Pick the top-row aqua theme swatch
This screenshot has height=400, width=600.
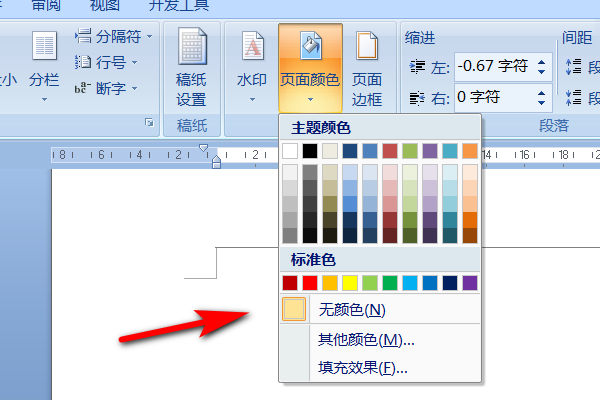tap(450, 151)
